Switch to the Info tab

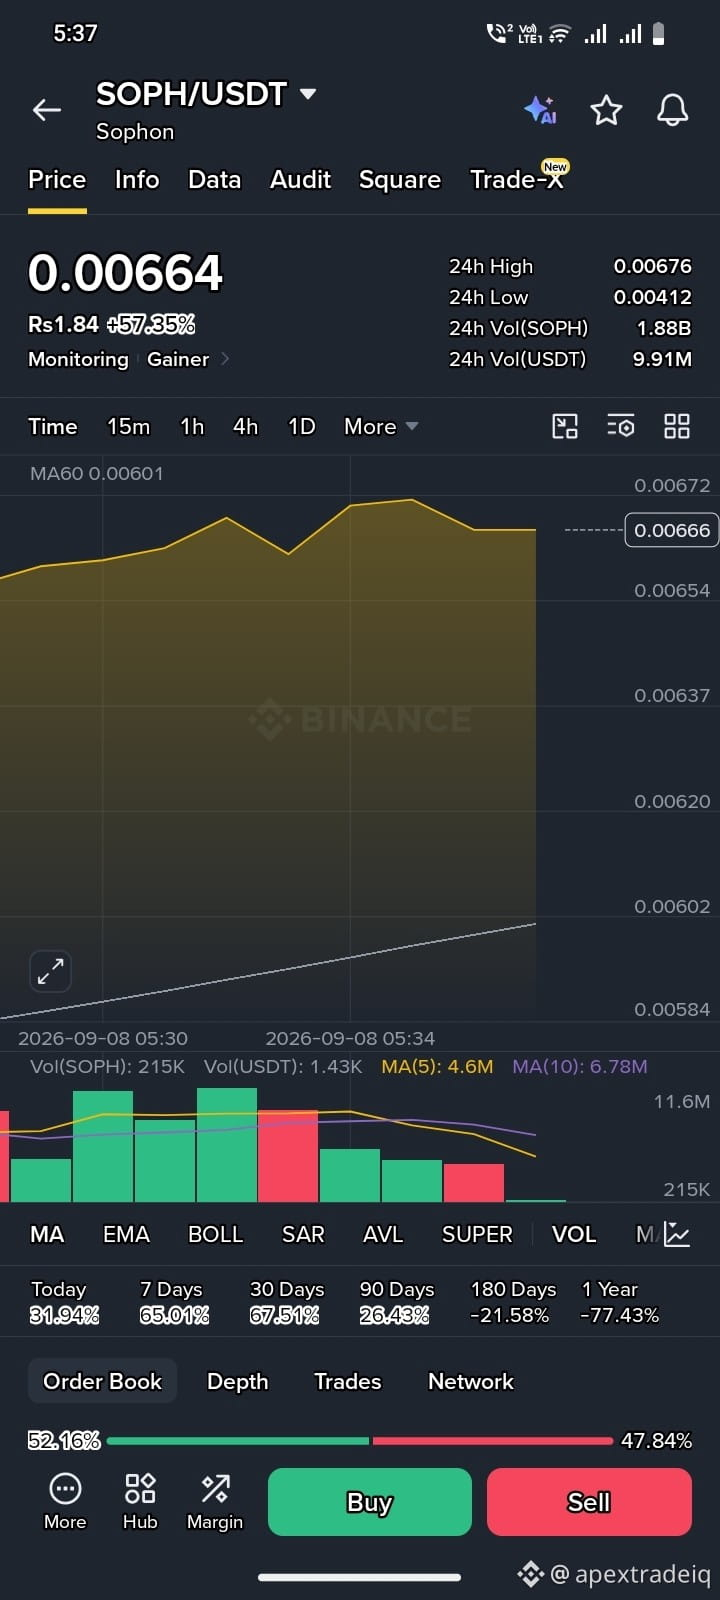pyautogui.click(x=137, y=180)
